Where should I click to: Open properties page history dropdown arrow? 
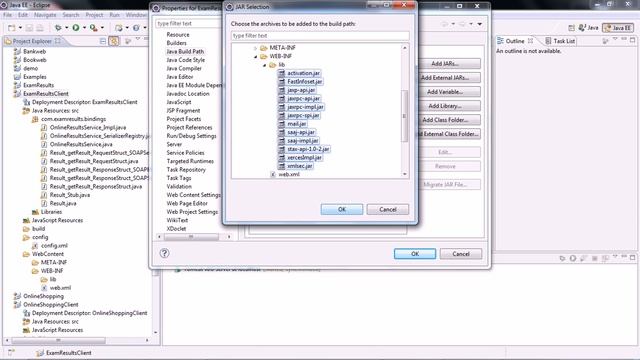[x=480, y=24]
